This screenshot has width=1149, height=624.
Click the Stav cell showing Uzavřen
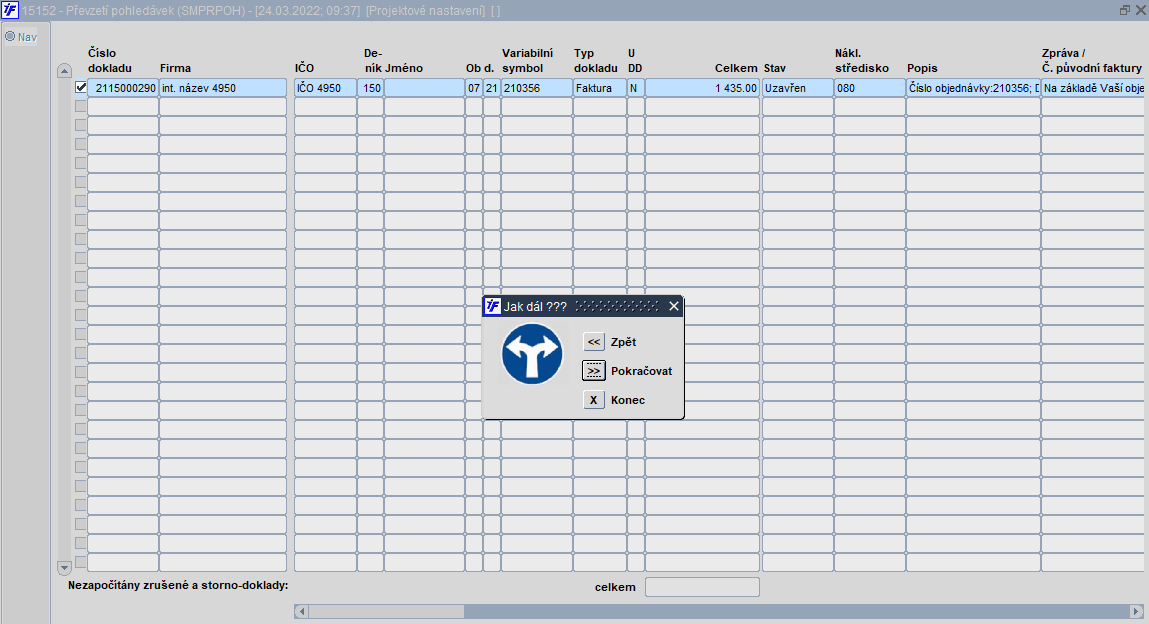coord(797,88)
